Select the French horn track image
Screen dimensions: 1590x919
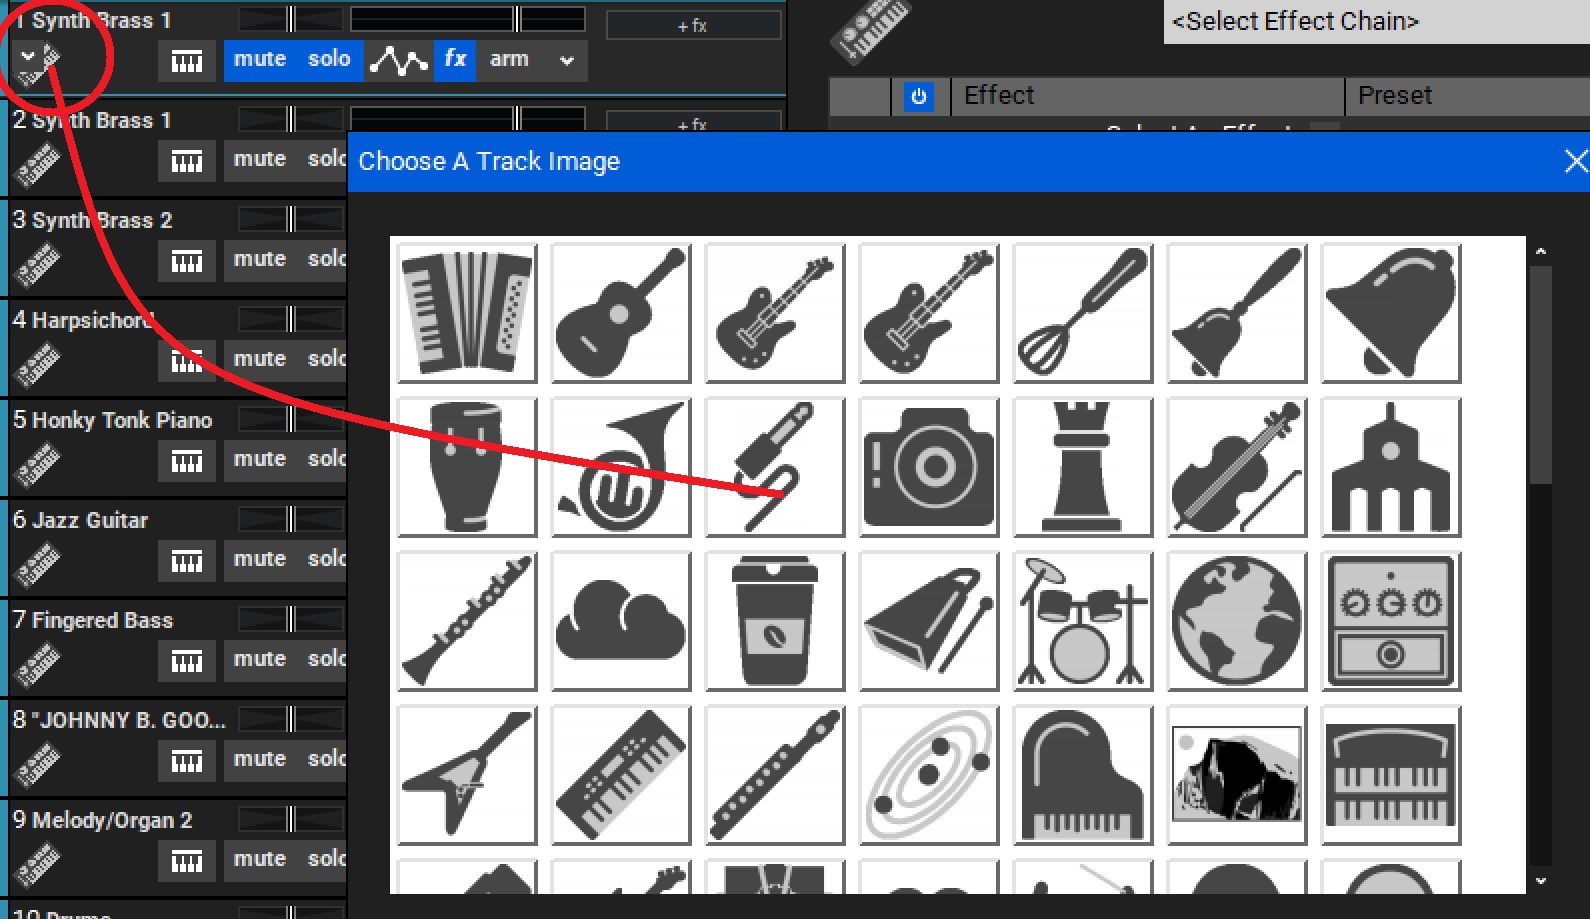pyautogui.click(x=620, y=467)
